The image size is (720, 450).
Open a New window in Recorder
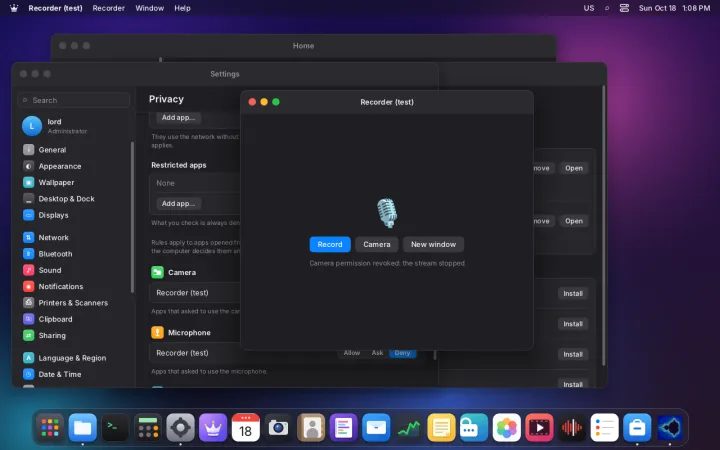pyautogui.click(x=433, y=244)
